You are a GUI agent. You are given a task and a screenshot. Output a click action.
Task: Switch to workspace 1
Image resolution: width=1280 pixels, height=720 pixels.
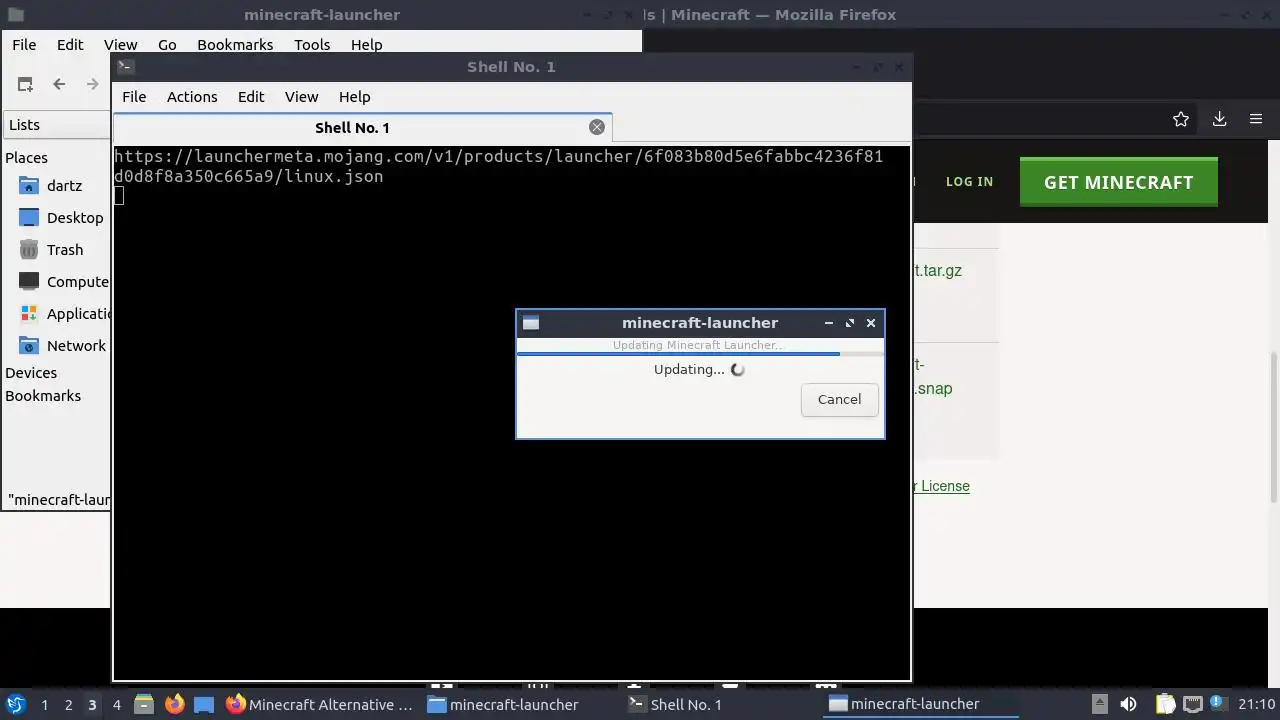44,705
